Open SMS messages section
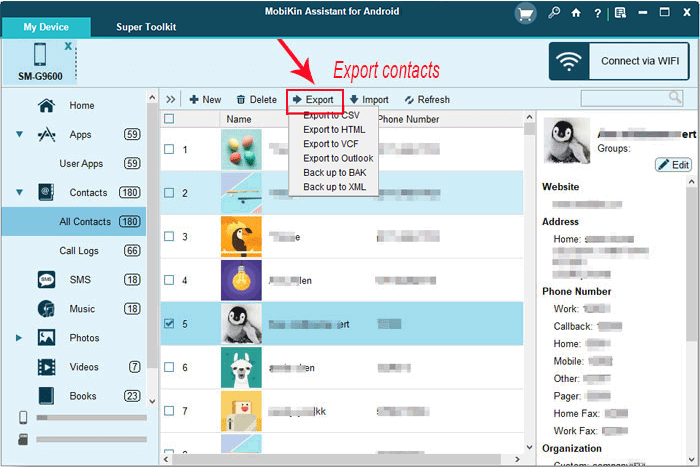The image size is (700, 467). point(80,280)
